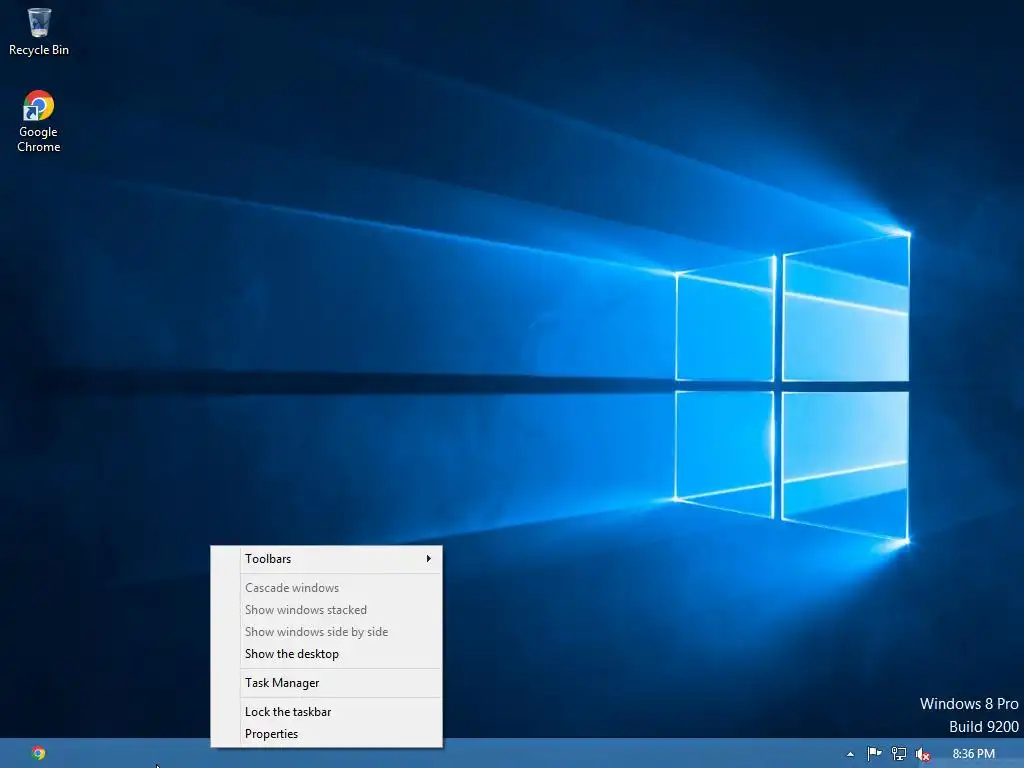
Task: Open Chrome from the taskbar
Action: point(39,753)
